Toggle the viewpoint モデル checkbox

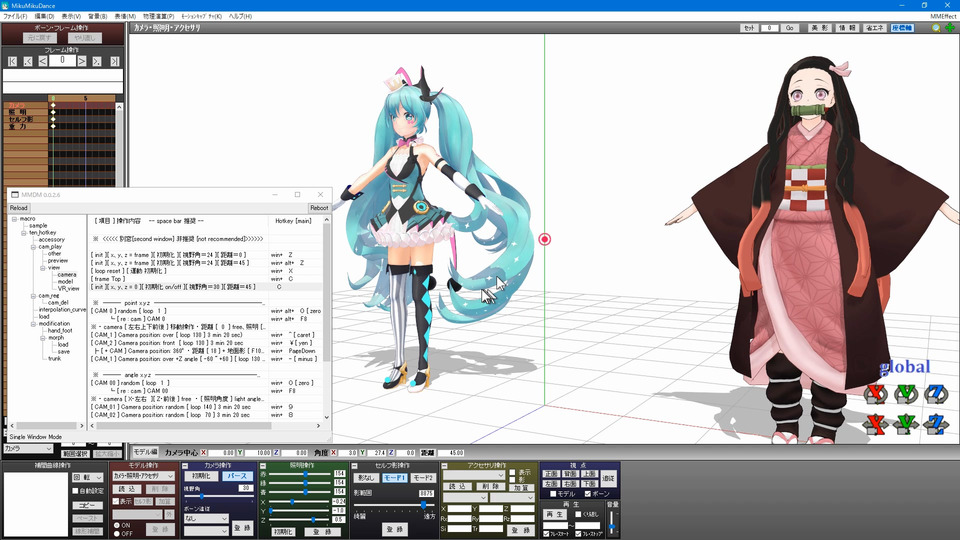click(x=553, y=493)
